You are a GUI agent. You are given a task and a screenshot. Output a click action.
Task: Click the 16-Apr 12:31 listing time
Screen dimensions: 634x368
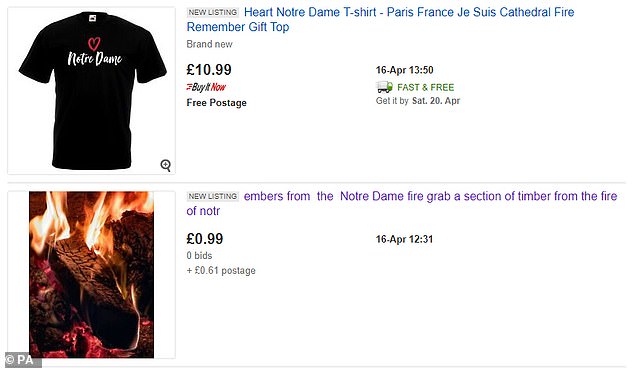tap(404, 239)
